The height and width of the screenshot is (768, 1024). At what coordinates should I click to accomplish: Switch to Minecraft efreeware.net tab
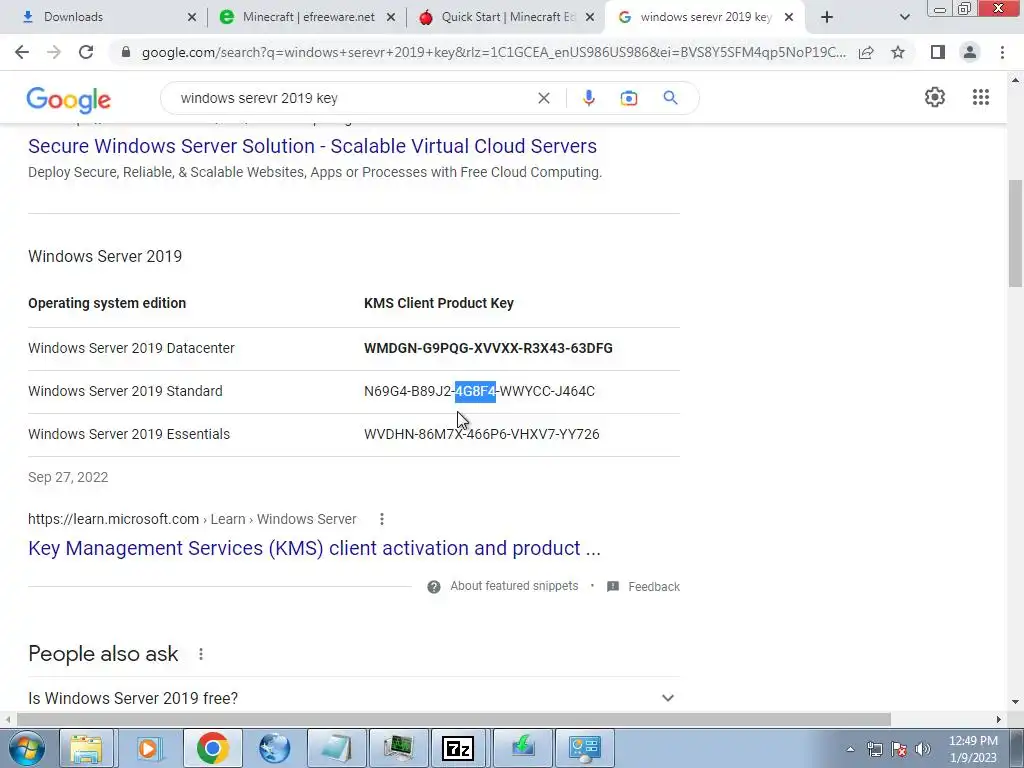click(x=307, y=17)
